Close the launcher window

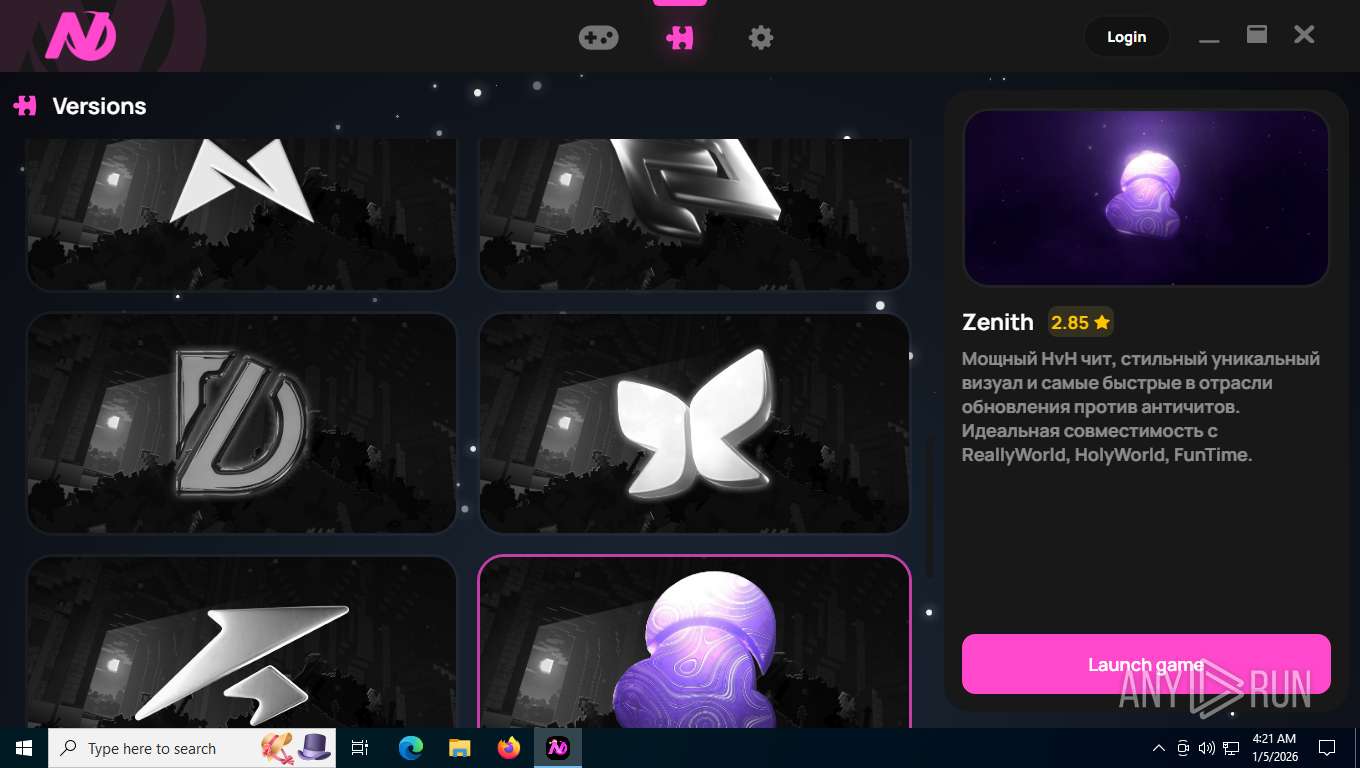(1304, 35)
